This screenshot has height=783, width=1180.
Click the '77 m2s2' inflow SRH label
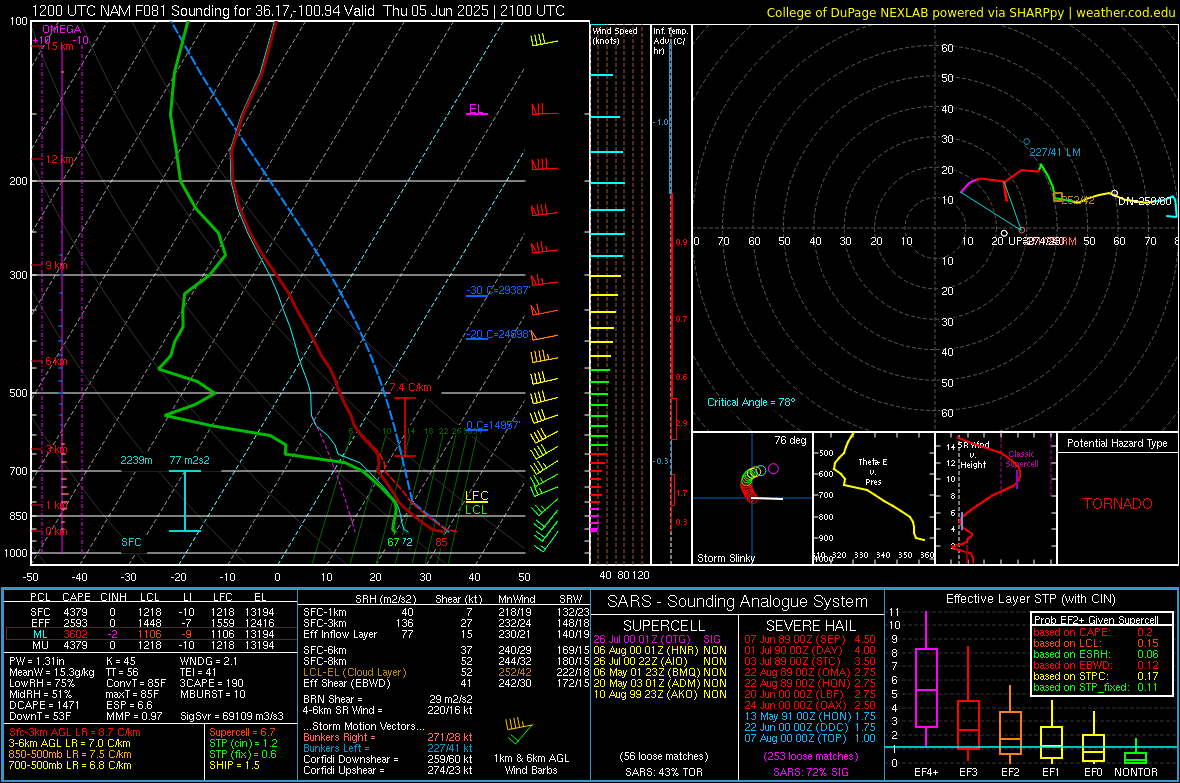tap(190, 460)
